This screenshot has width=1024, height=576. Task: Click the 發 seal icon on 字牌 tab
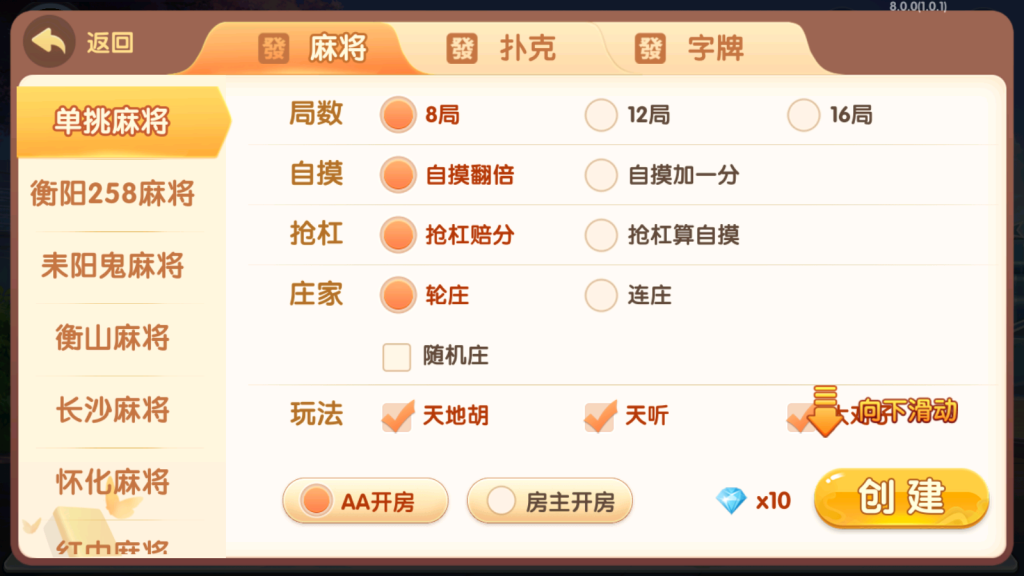(647, 48)
